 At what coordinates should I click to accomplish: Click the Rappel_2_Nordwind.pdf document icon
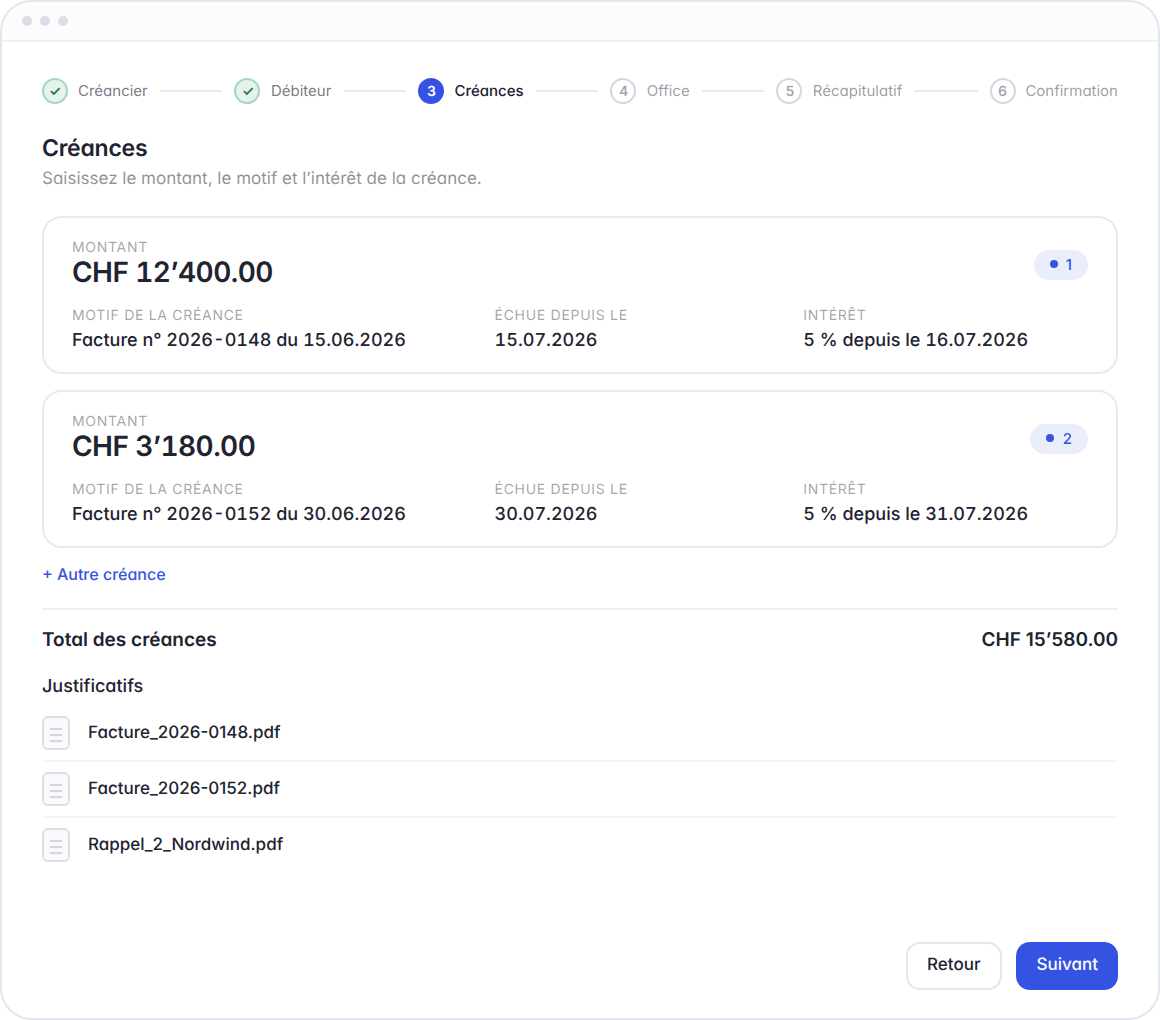click(x=56, y=845)
